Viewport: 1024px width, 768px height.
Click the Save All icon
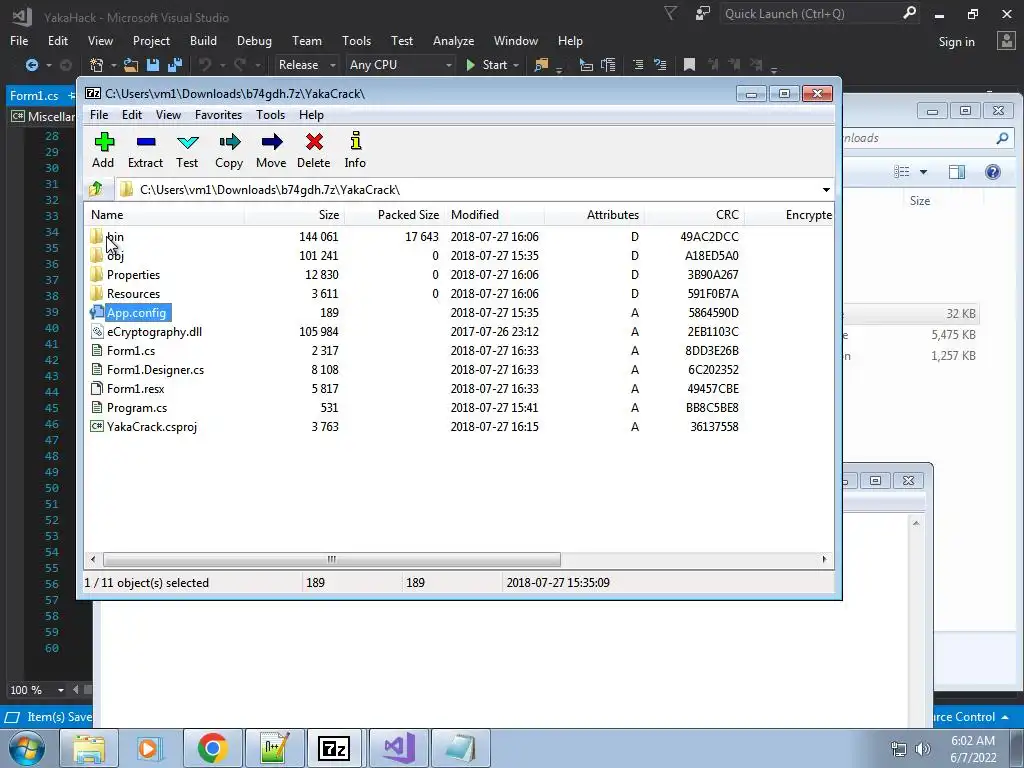coord(175,65)
